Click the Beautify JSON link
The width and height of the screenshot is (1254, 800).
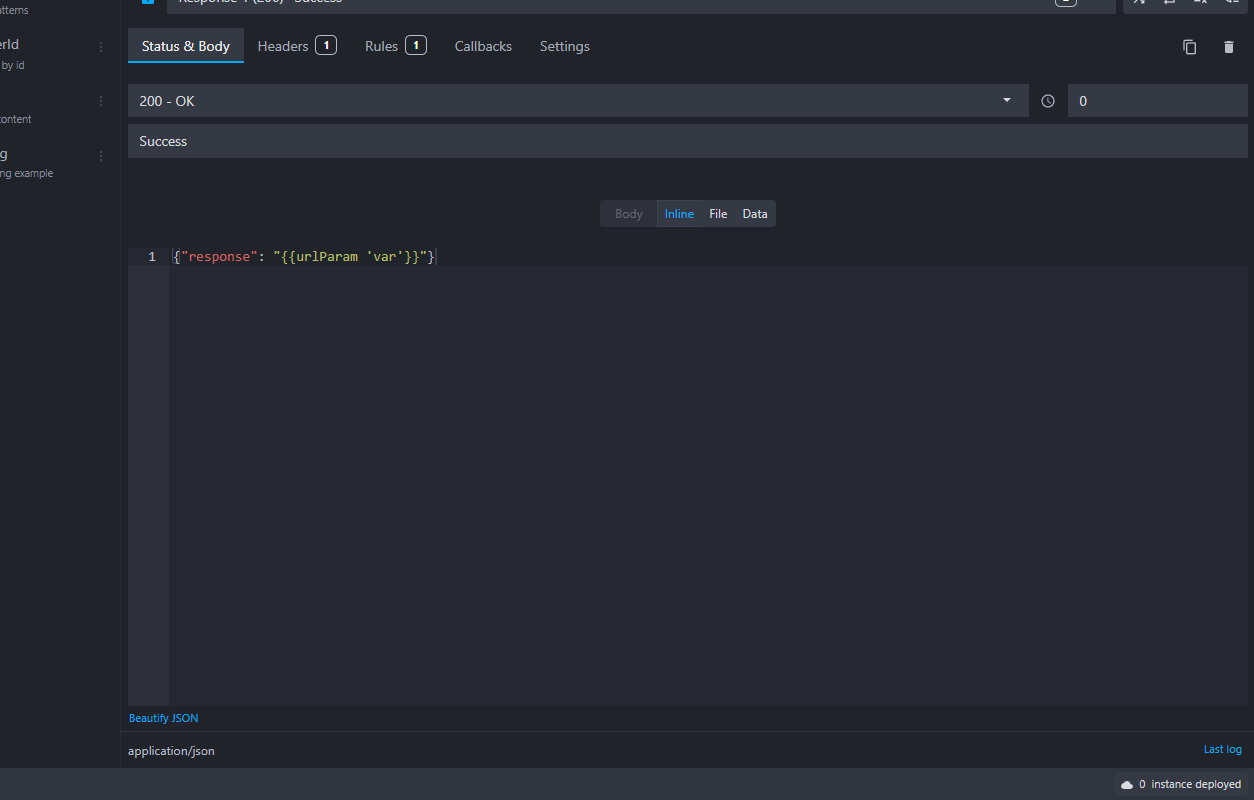coord(163,717)
